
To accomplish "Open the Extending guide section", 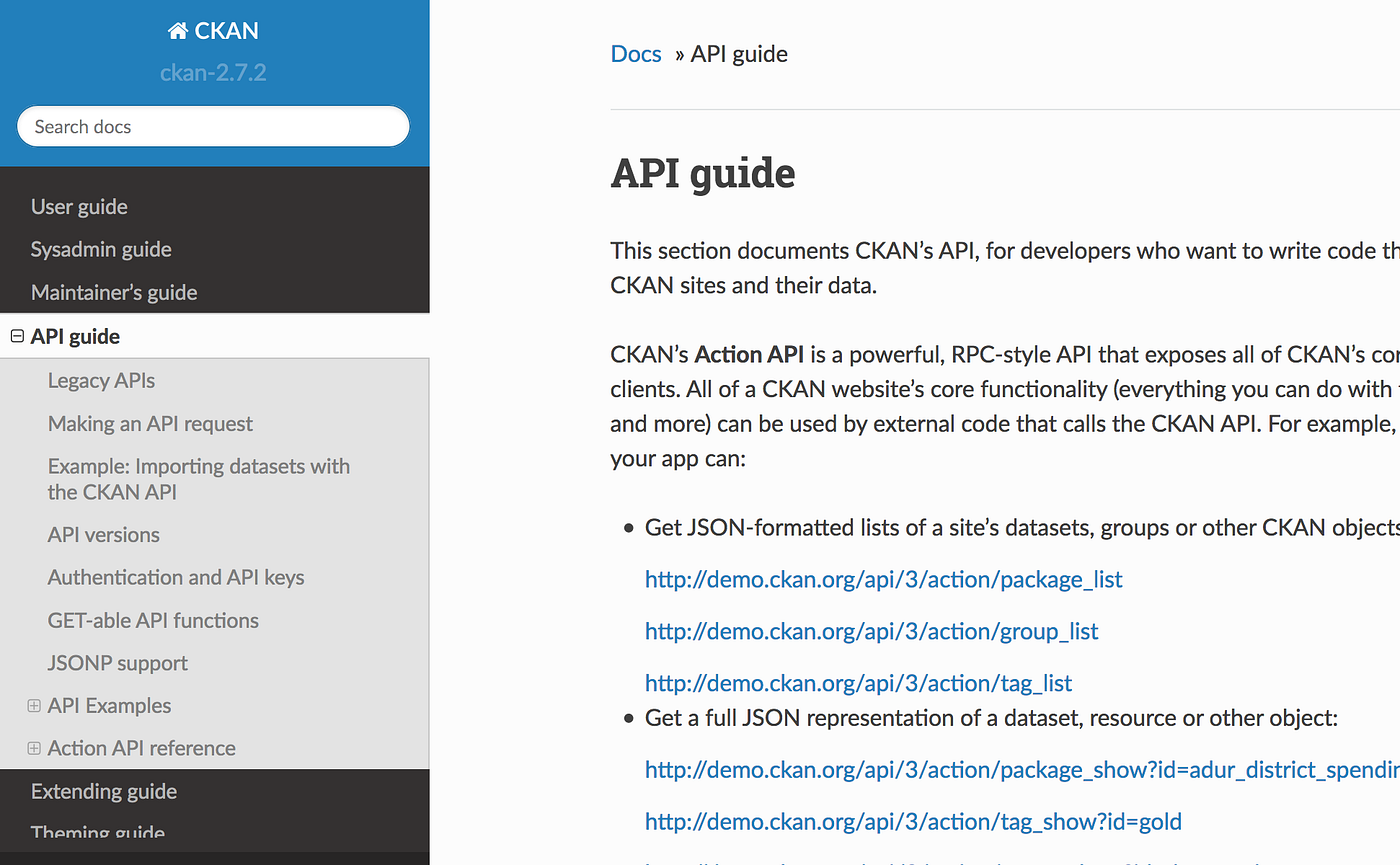I will coord(103,790).
